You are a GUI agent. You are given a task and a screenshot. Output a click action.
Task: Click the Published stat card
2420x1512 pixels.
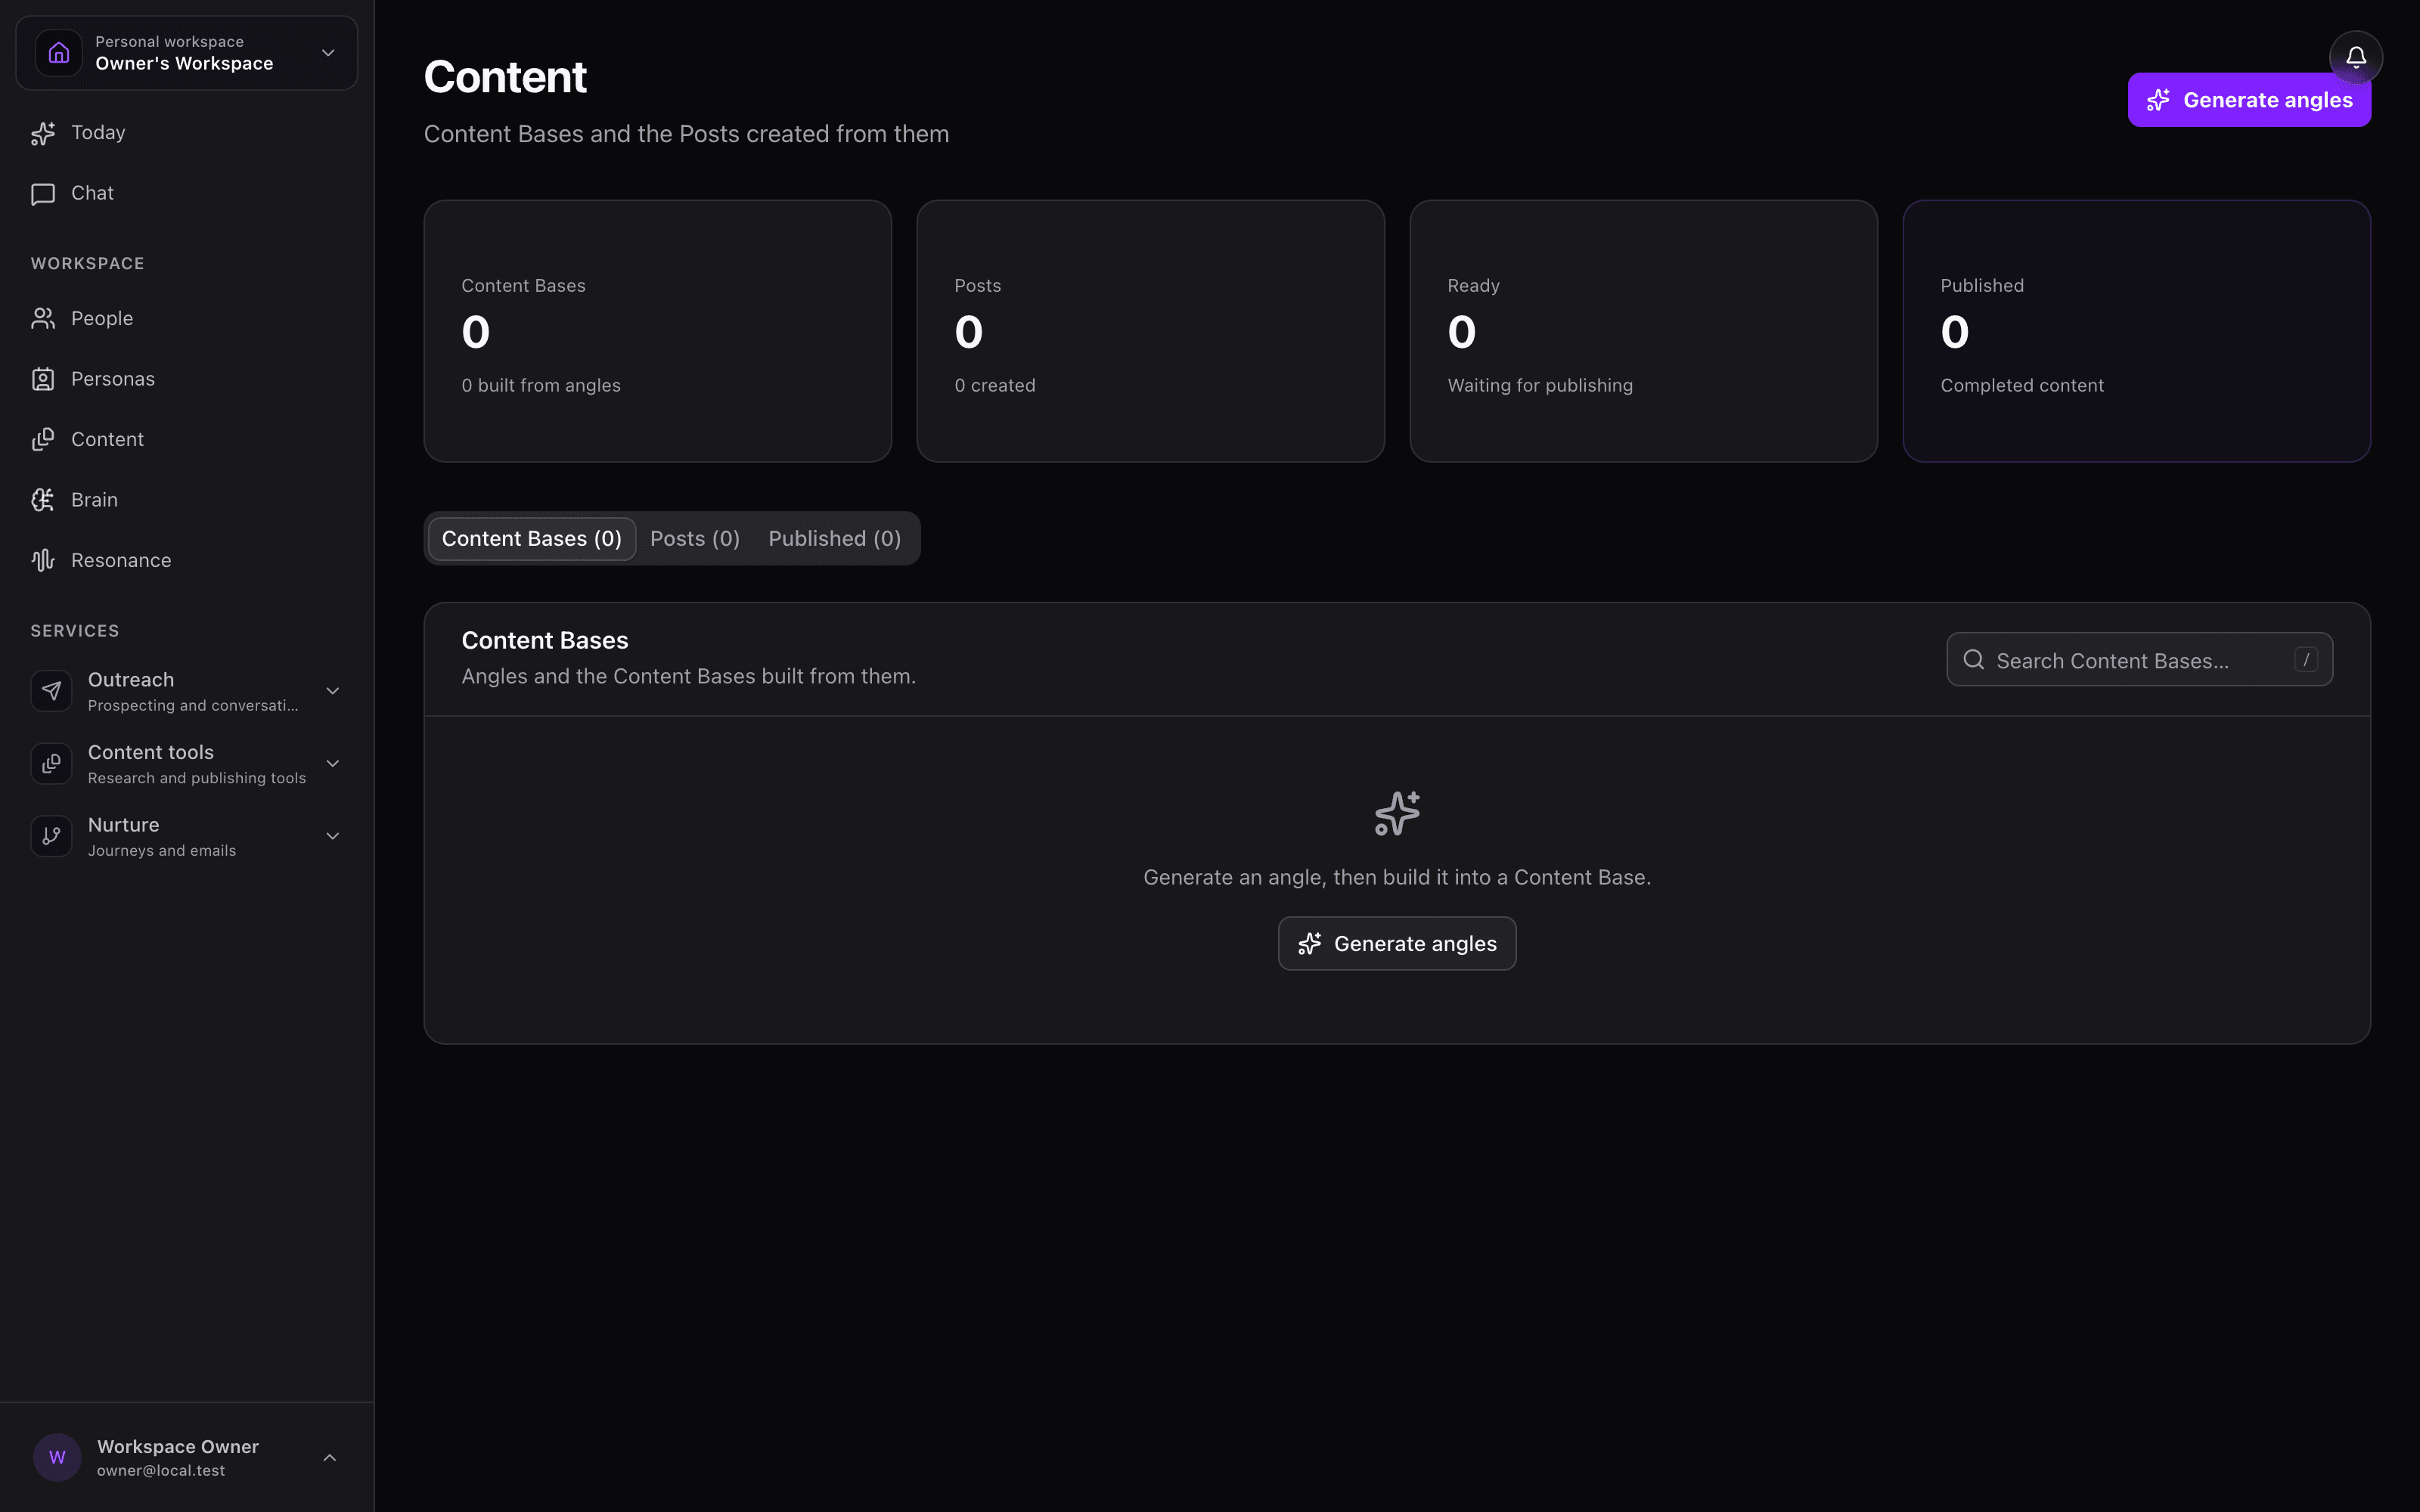point(2137,331)
